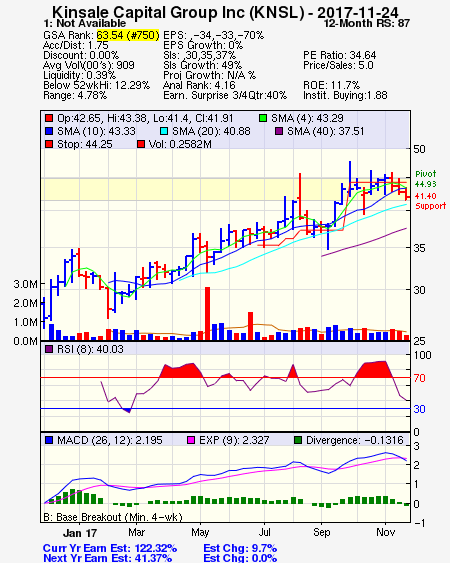
Task: Click the green Pivot 44.93 label
Action: tap(426, 179)
